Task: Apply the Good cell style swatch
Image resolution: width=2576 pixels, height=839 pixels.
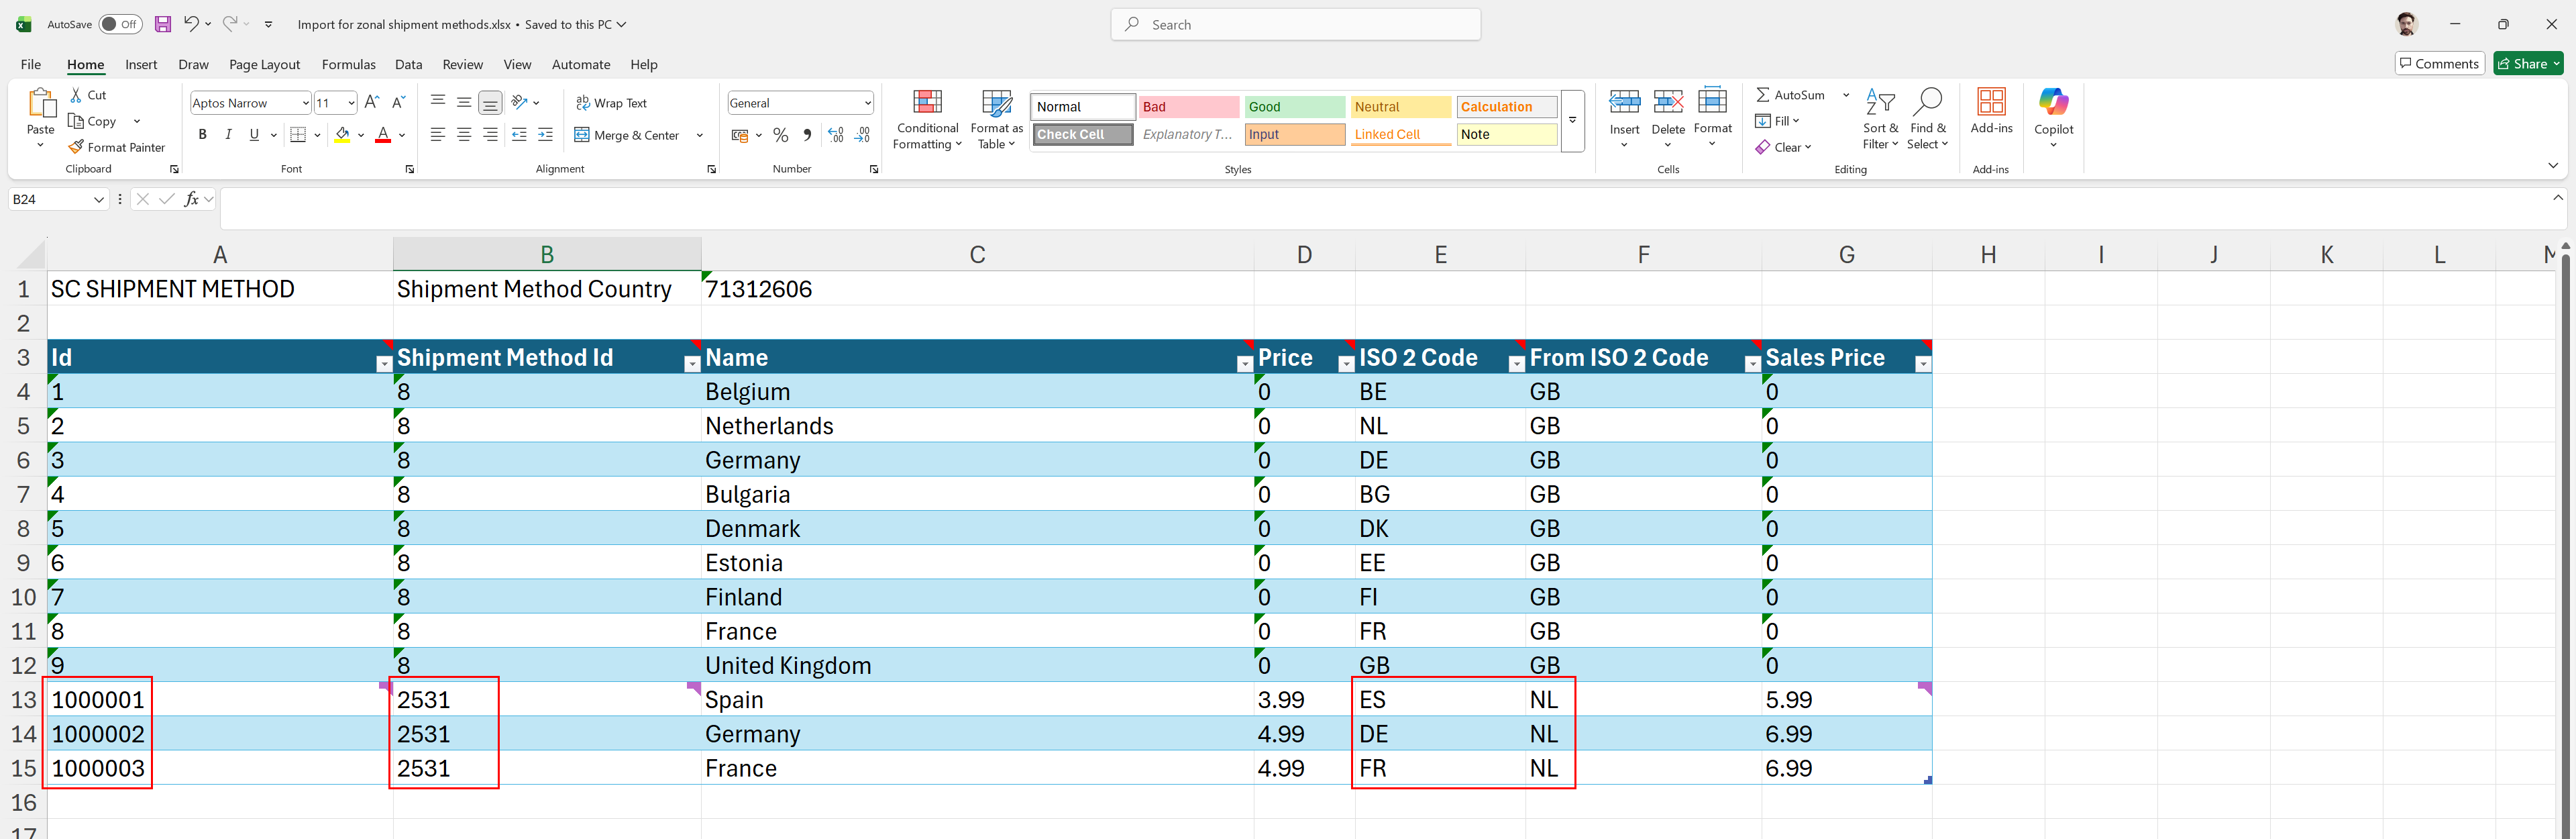Action: 1293,107
